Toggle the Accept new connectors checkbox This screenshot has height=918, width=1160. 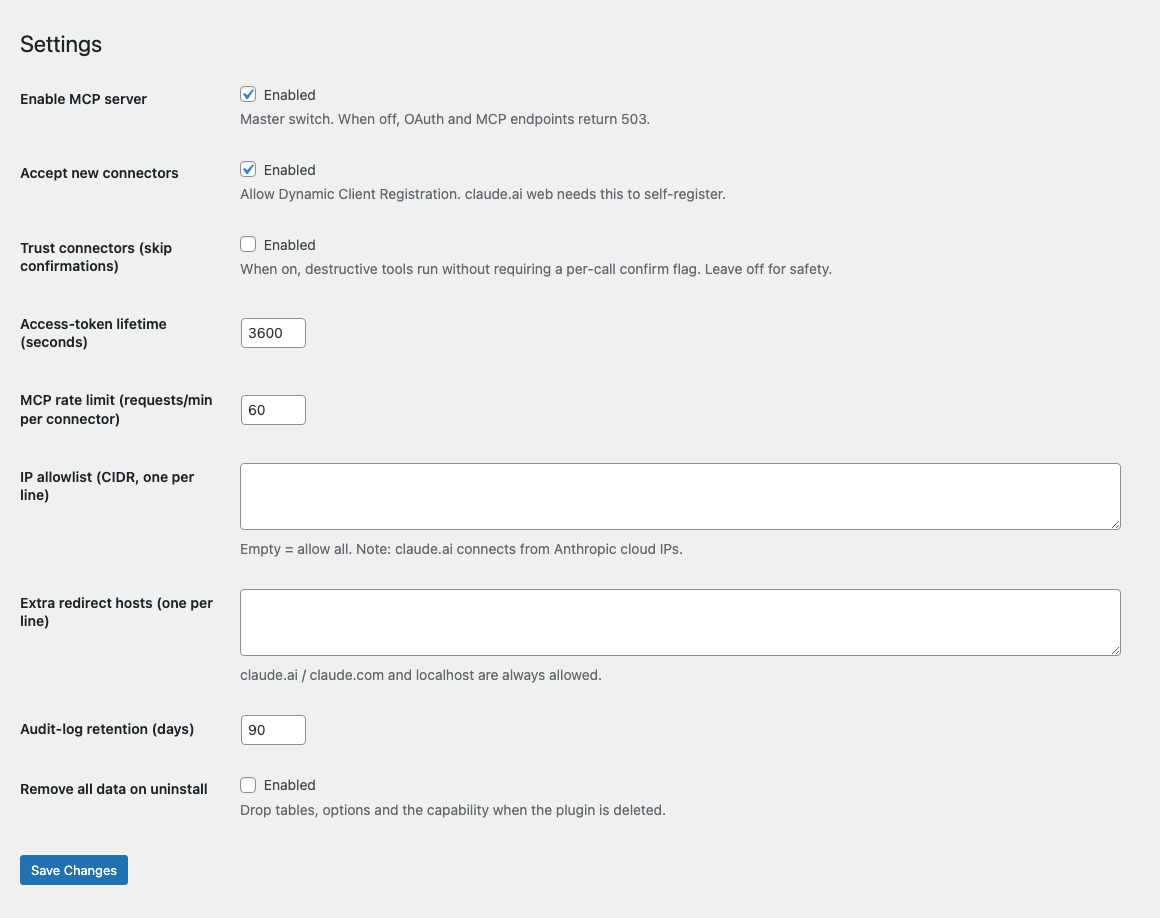tap(248, 169)
